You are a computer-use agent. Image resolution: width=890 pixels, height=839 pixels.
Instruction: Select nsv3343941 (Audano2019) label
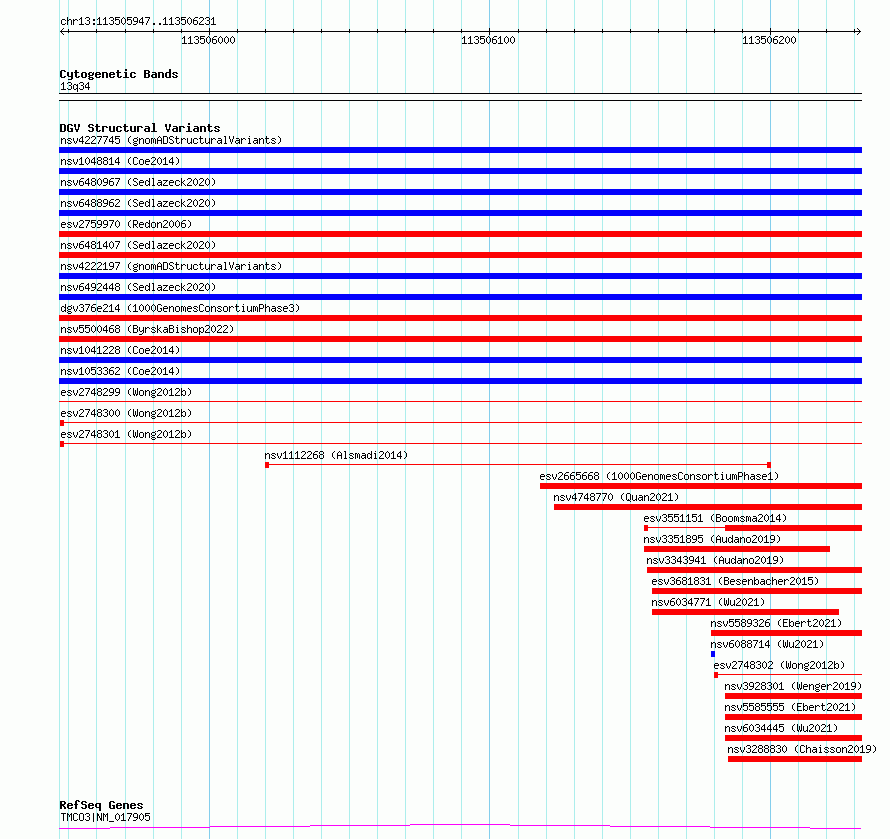tap(715, 560)
